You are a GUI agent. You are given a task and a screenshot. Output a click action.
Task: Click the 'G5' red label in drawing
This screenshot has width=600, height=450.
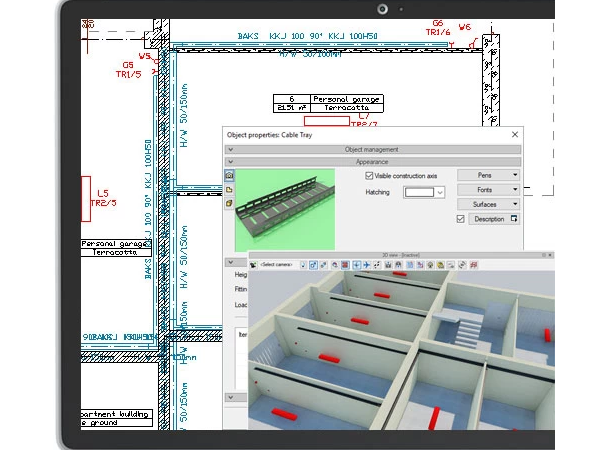click(128, 65)
